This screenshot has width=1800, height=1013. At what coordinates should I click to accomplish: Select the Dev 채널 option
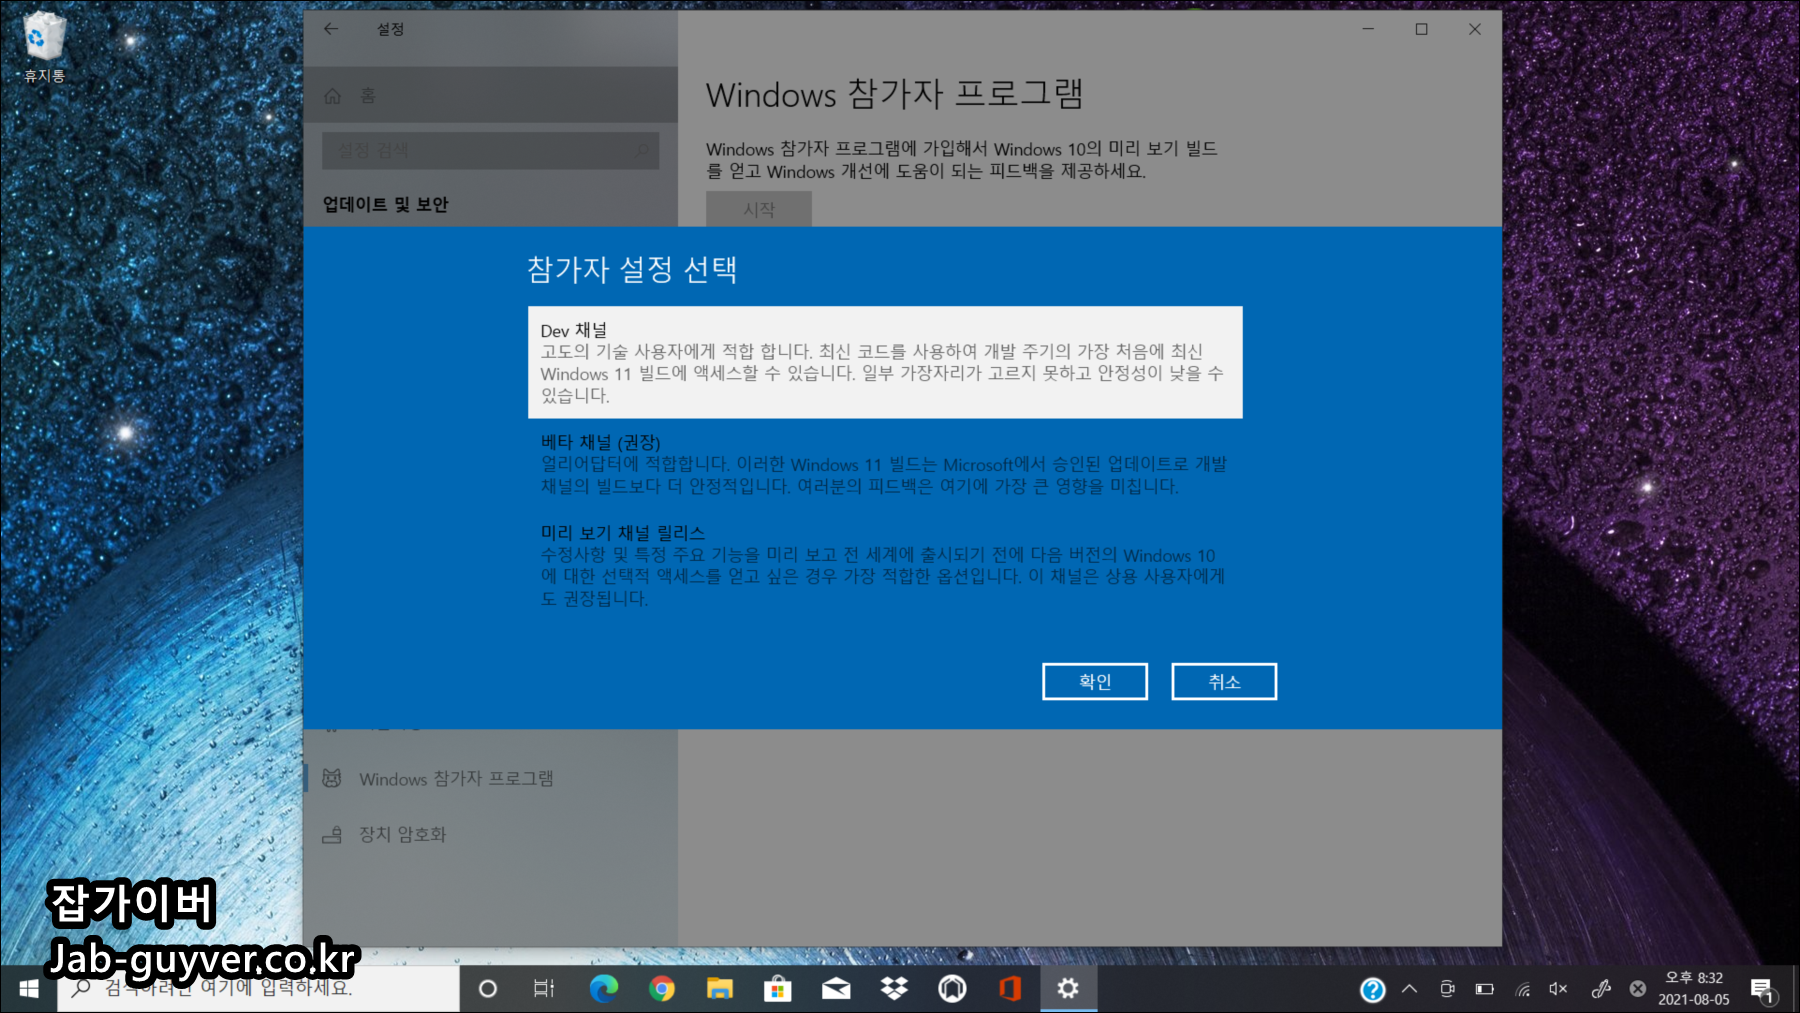[885, 362]
